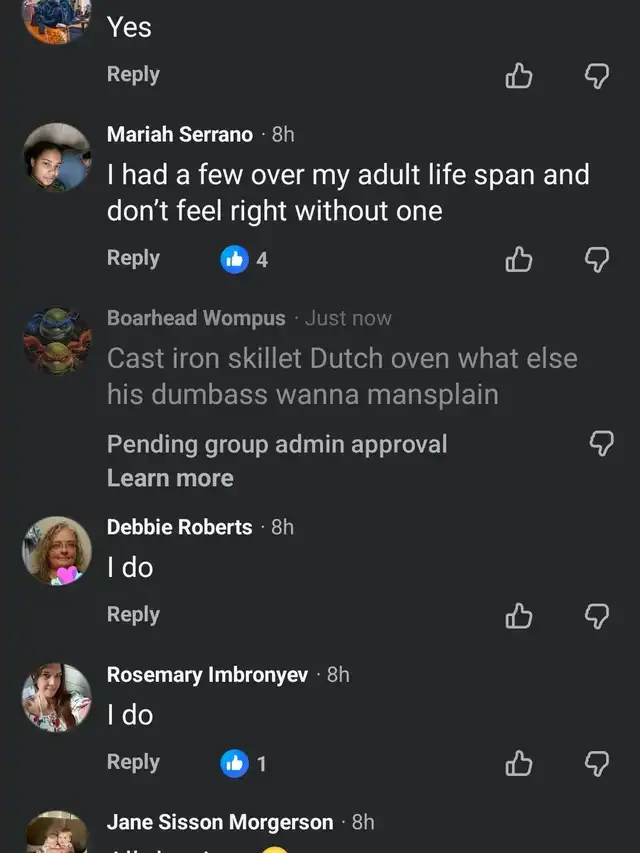Downvote the pending Boarhead Wompus comment
The width and height of the screenshot is (640, 853).
tap(600, 444)
